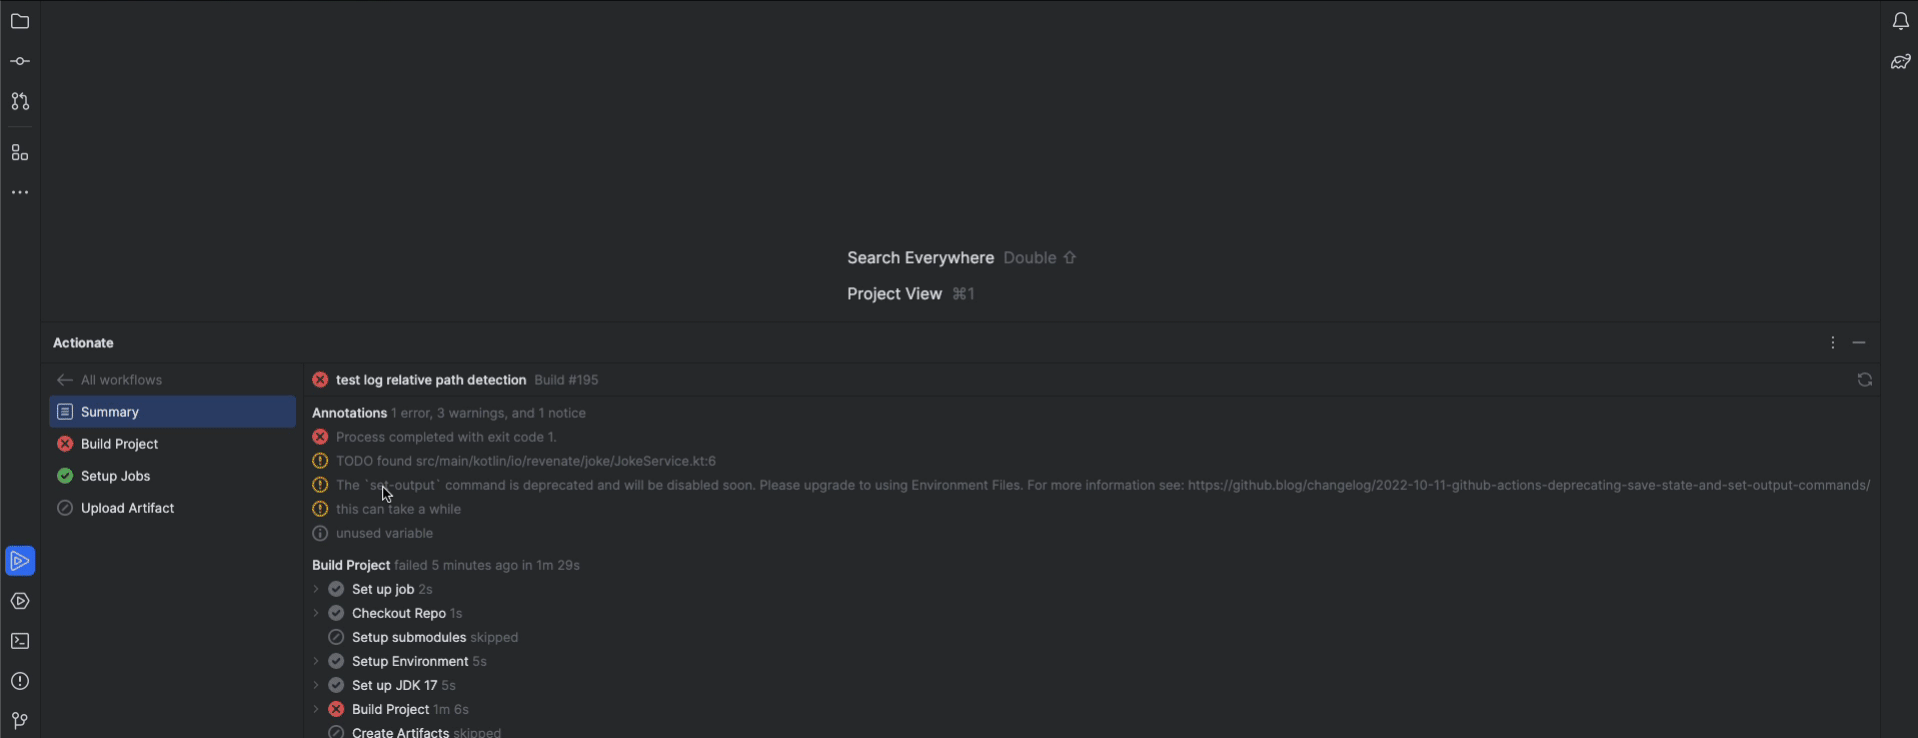Viewport: 1918px width, 738px height.
Task: Open the Pull Requests panel
Action: (20, 101)
